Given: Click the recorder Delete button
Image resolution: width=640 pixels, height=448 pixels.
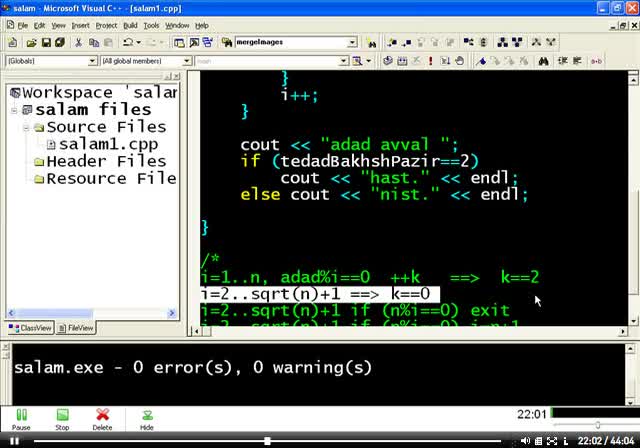Looking at the screenshot, I should pos(102,419).
